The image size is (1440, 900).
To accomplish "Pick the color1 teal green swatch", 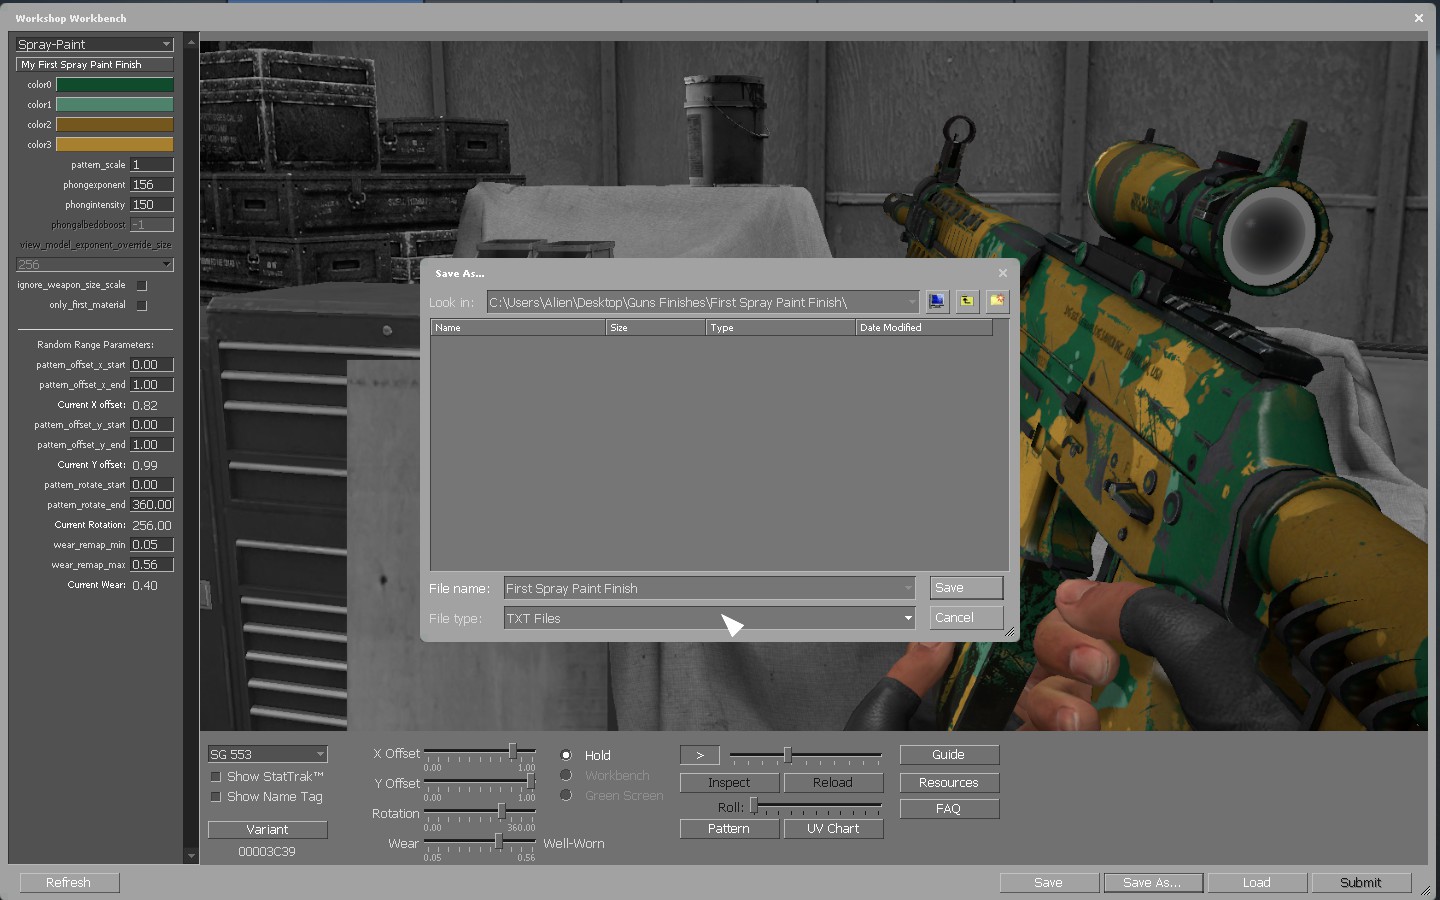I will pyautogui.click(x=115, y=105).
